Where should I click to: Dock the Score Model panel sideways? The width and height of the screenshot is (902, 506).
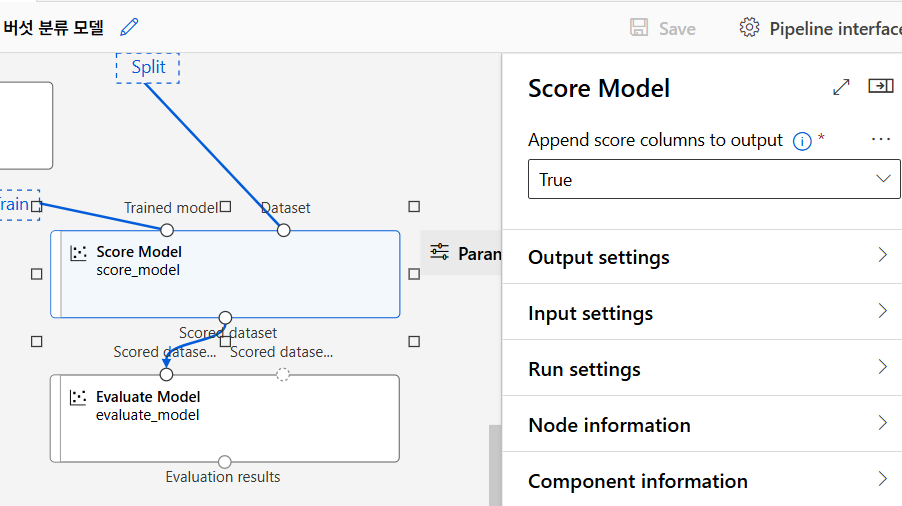[880, 87]
